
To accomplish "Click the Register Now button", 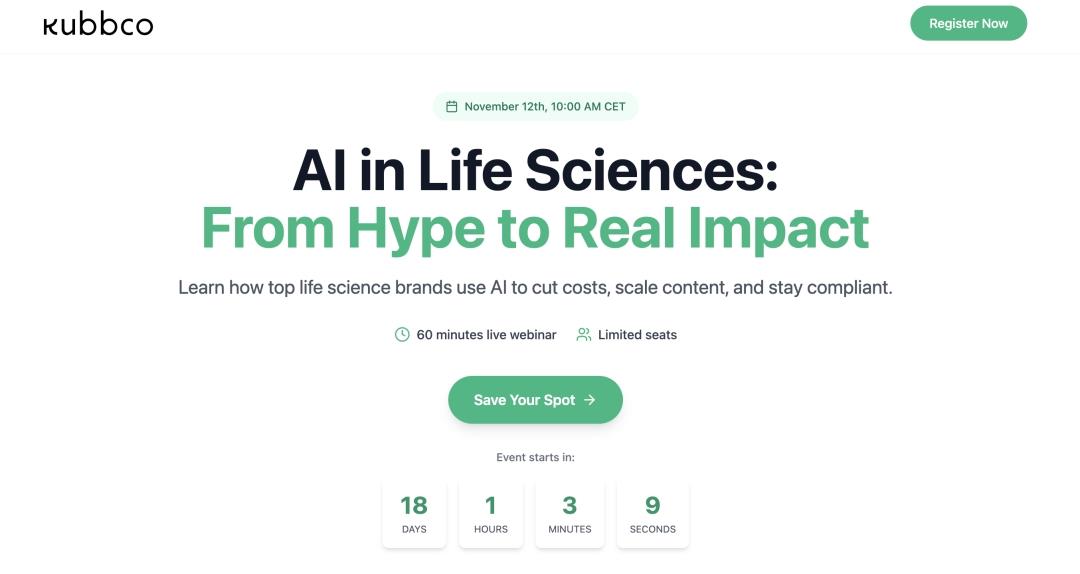I will (968, 23).
